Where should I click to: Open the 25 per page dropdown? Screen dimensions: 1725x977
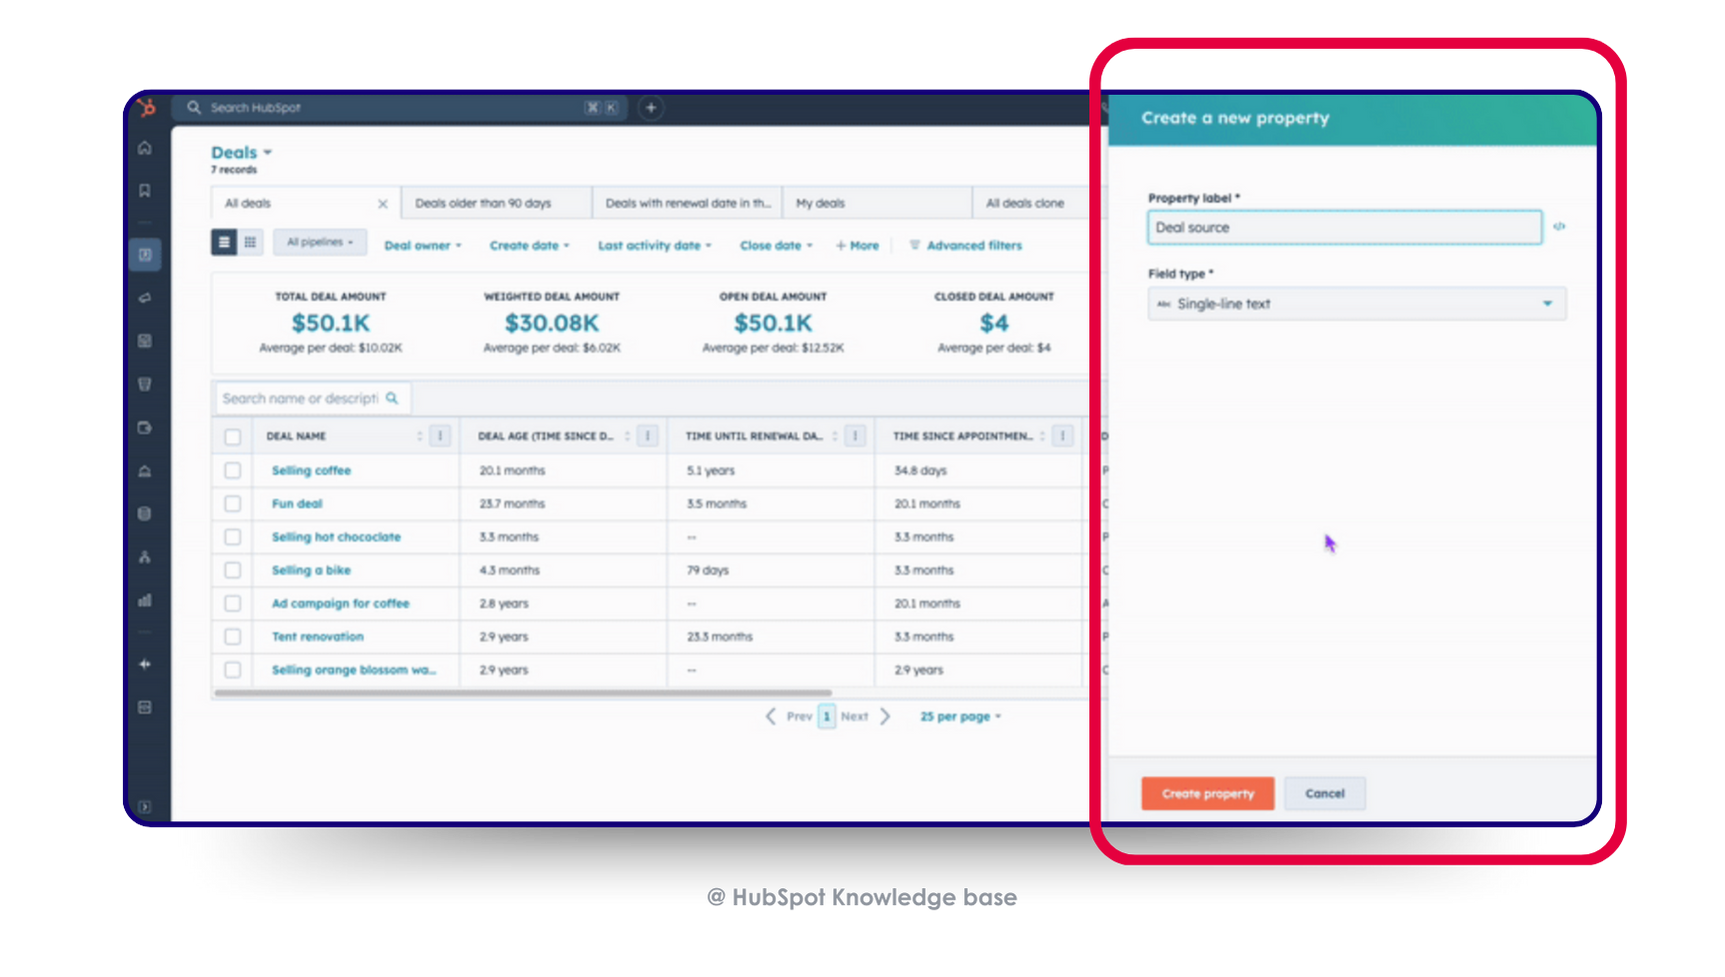[960, 717]
